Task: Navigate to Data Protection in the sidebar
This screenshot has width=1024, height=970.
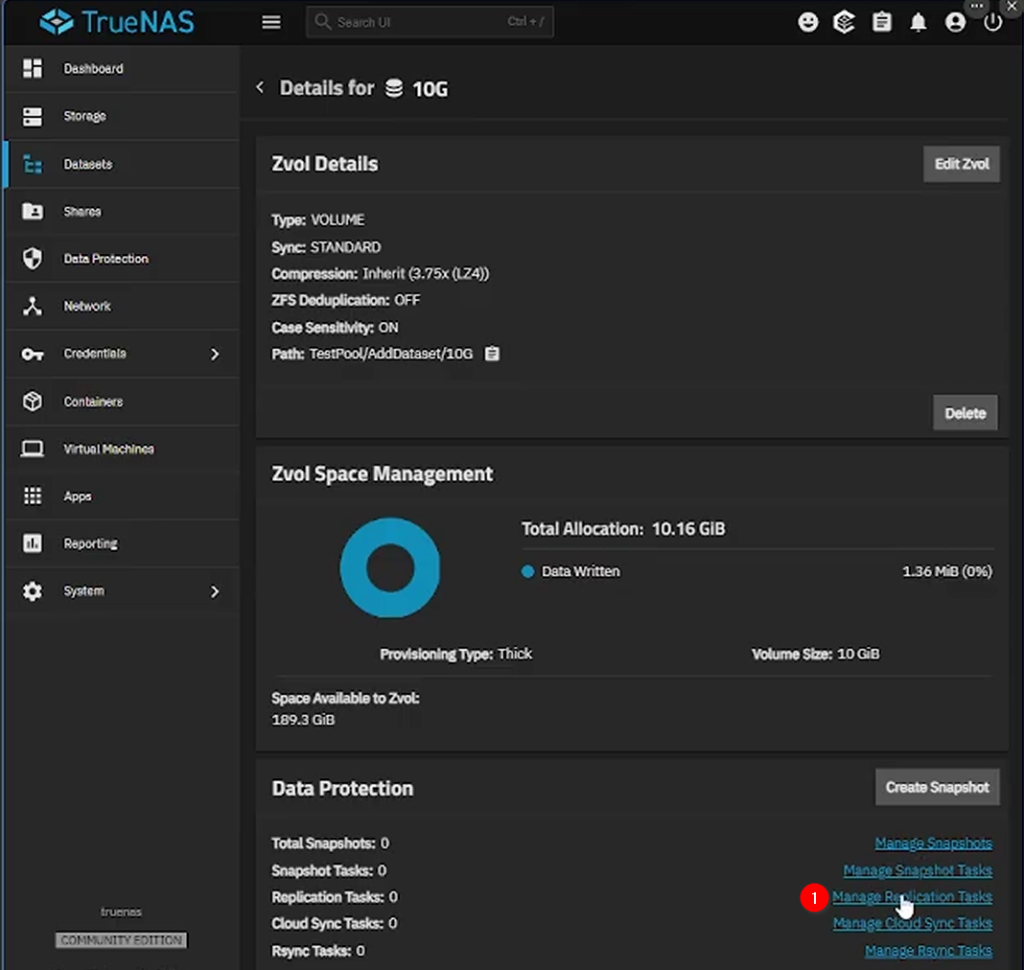Action: 105,259
